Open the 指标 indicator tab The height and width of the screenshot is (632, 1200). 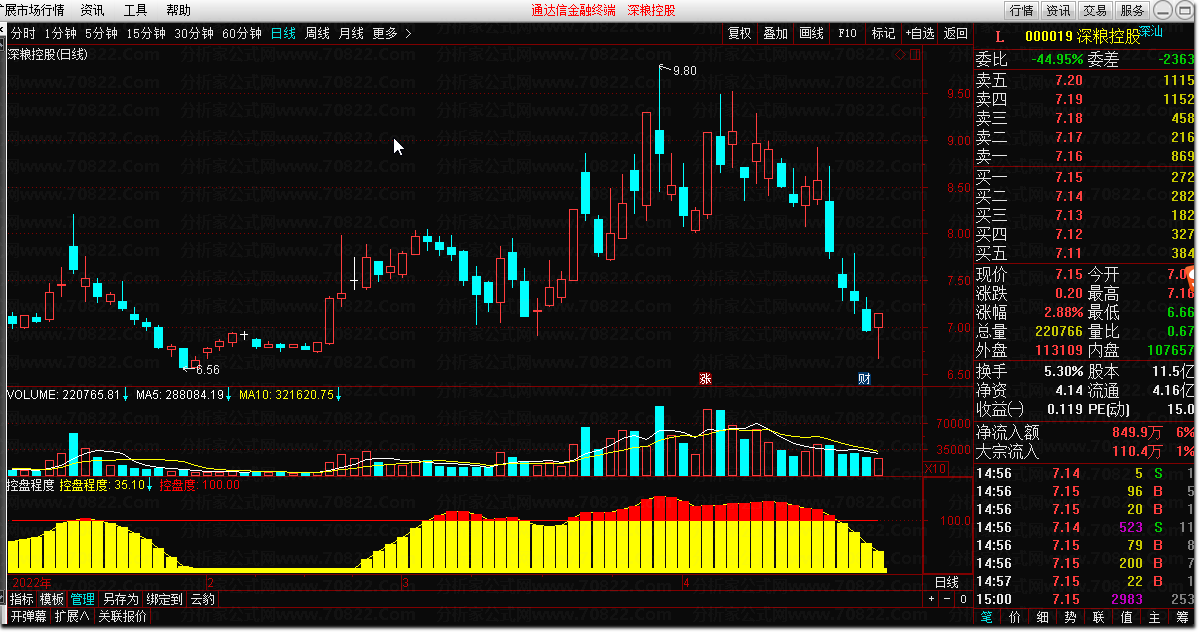(21, 599)
